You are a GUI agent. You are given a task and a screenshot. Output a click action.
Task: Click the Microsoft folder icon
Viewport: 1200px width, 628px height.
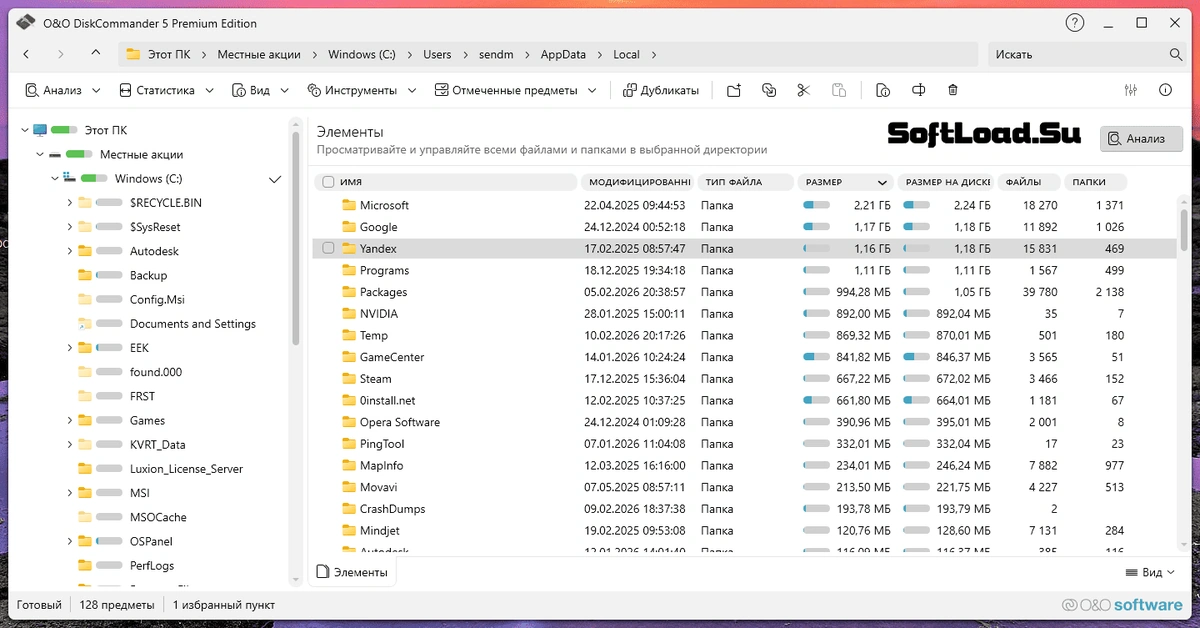pos(349,205)
